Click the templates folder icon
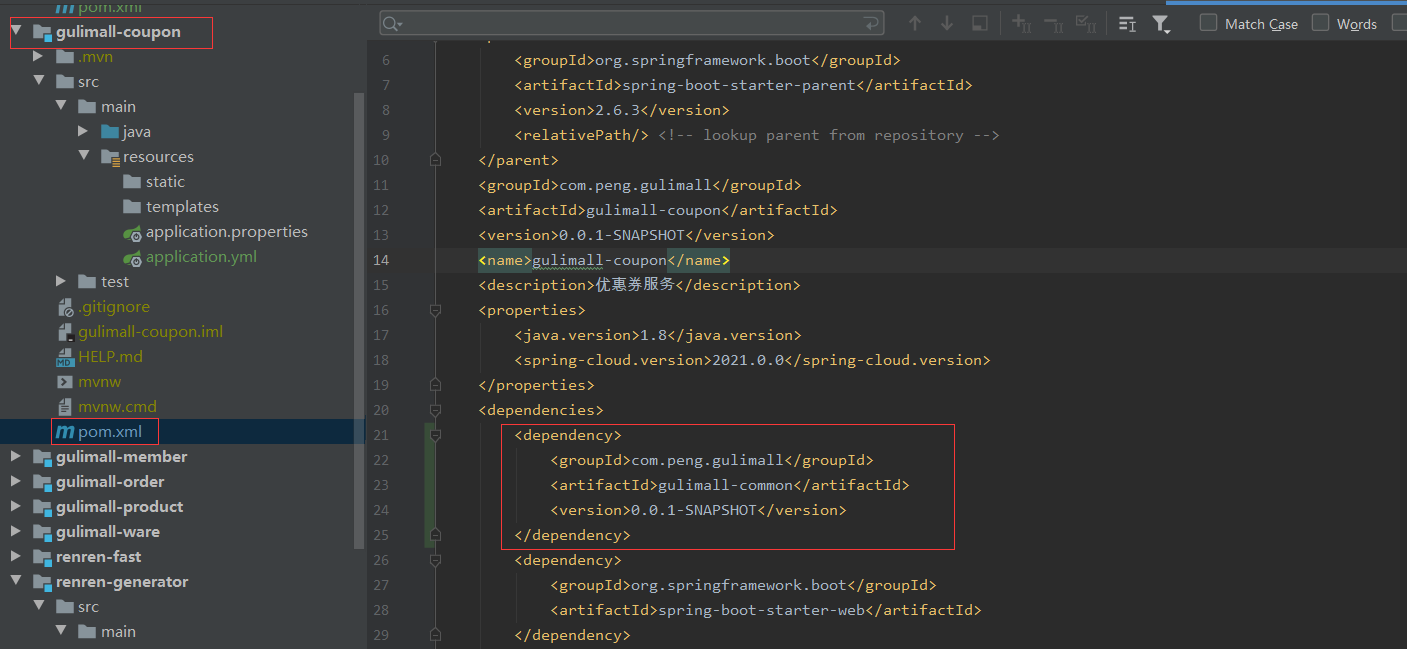 pos(132,207)
